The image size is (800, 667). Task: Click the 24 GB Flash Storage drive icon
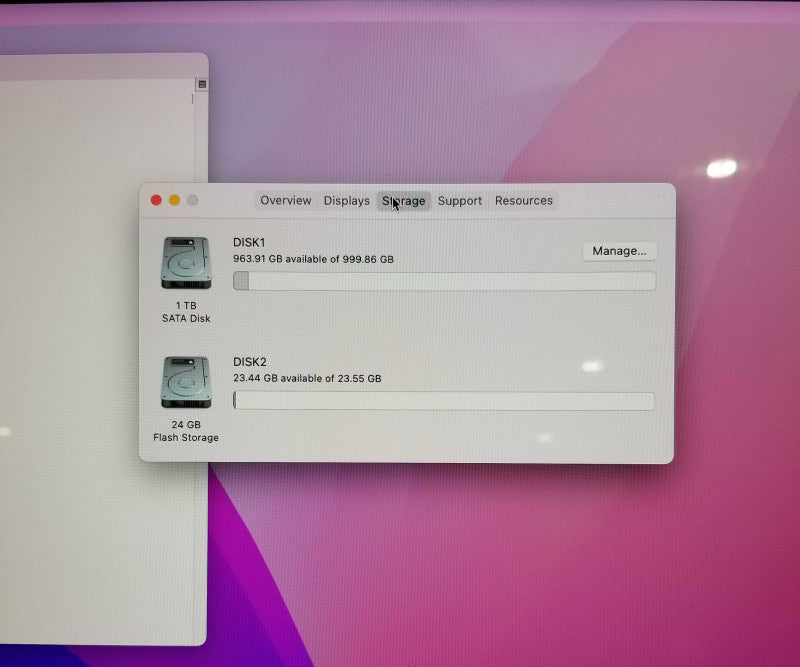point(186,382)
